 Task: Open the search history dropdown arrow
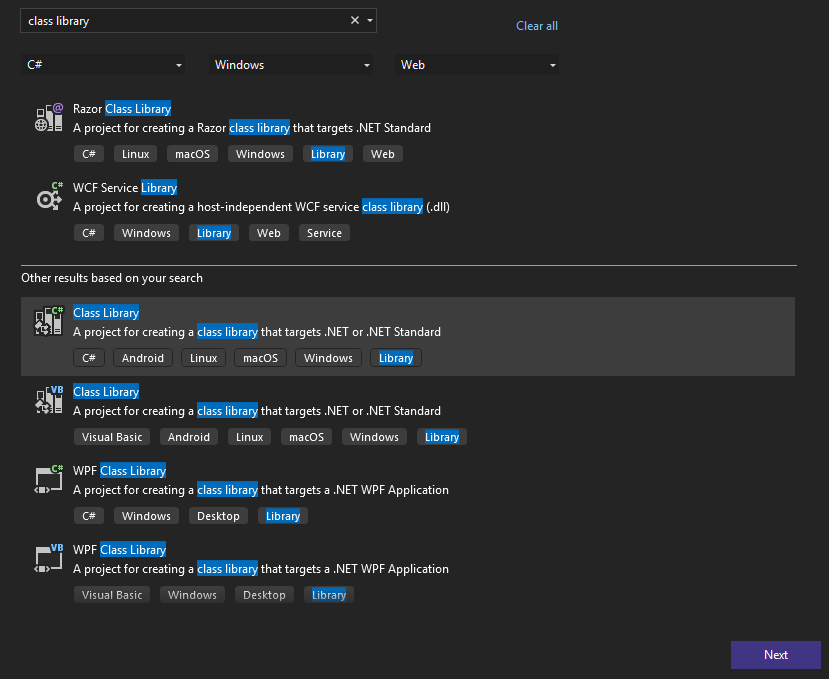[x=370, y=20]
